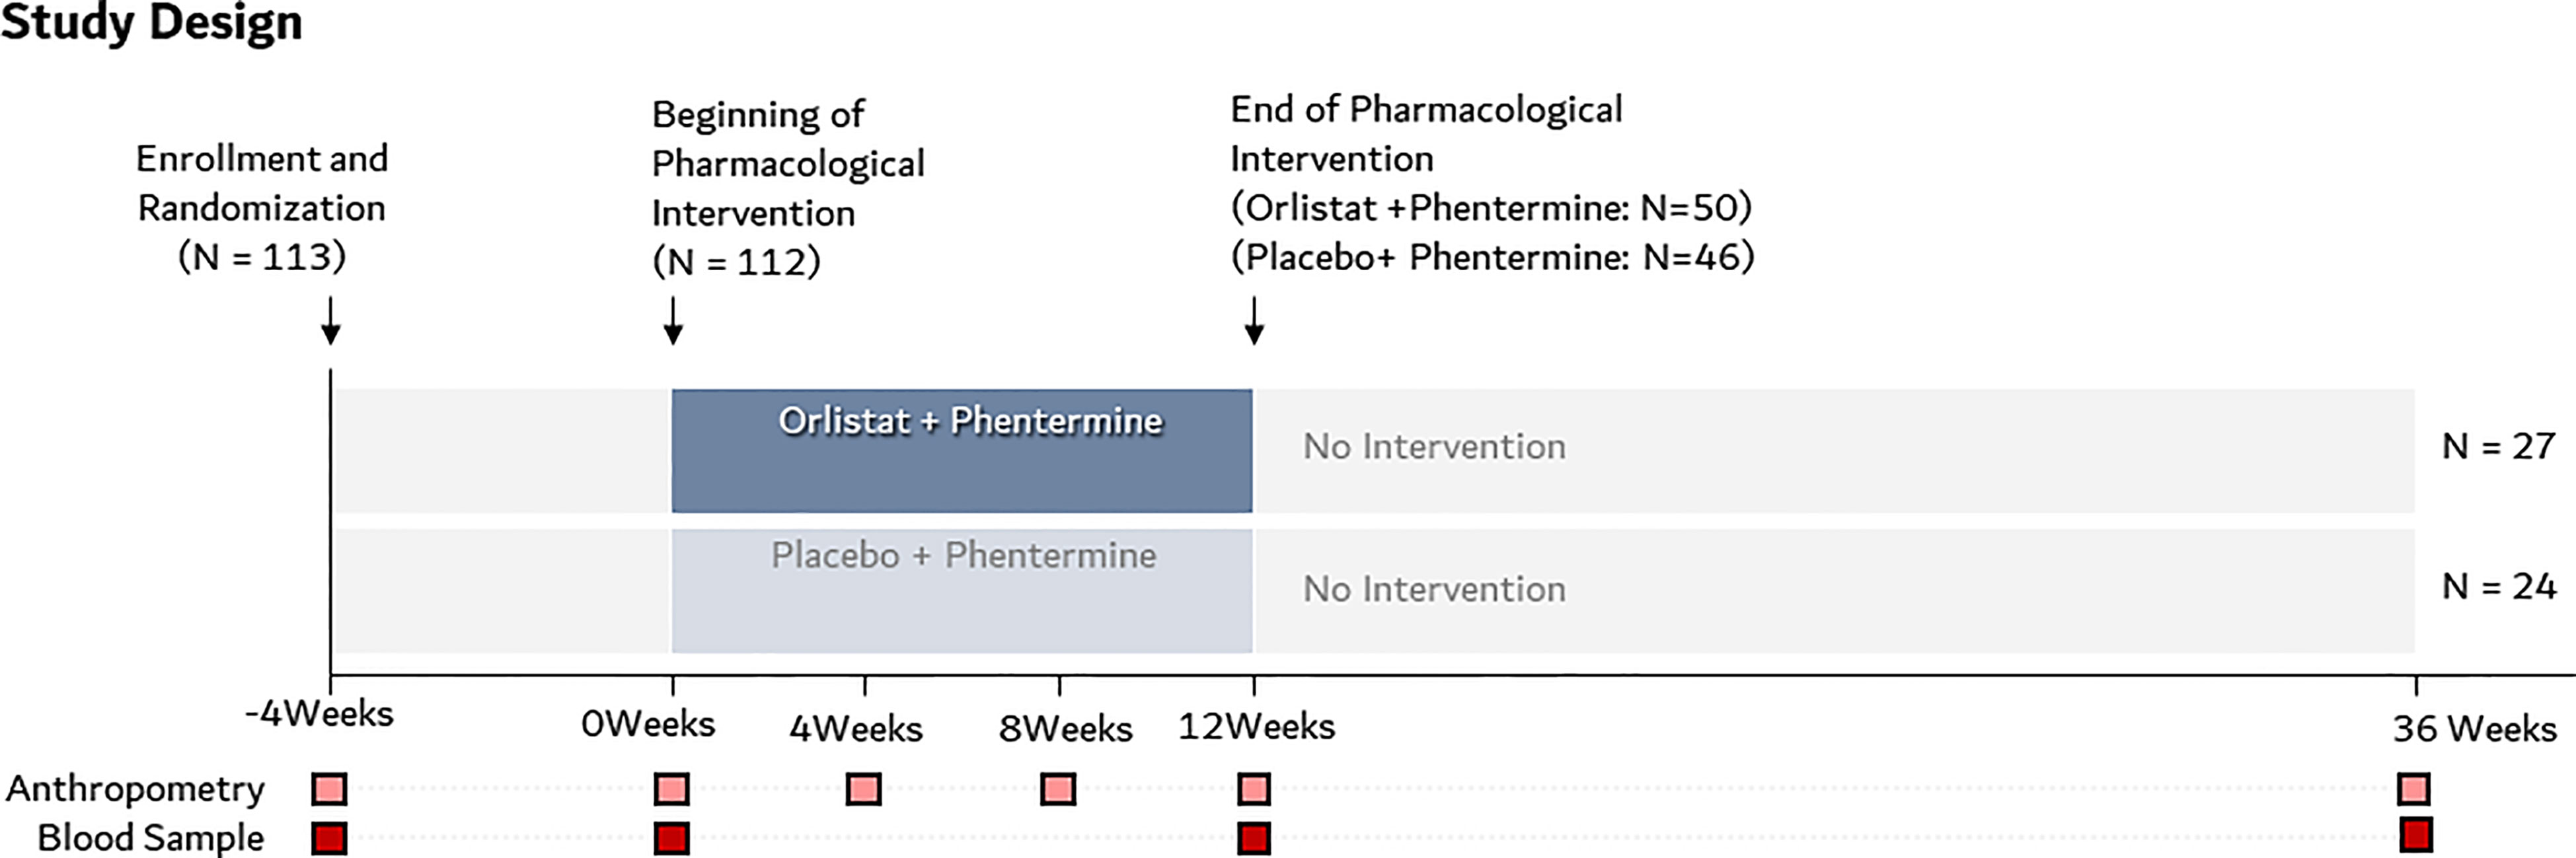Click the upper No Intervention text
2576x858 pixels.
pos(1434,446)
